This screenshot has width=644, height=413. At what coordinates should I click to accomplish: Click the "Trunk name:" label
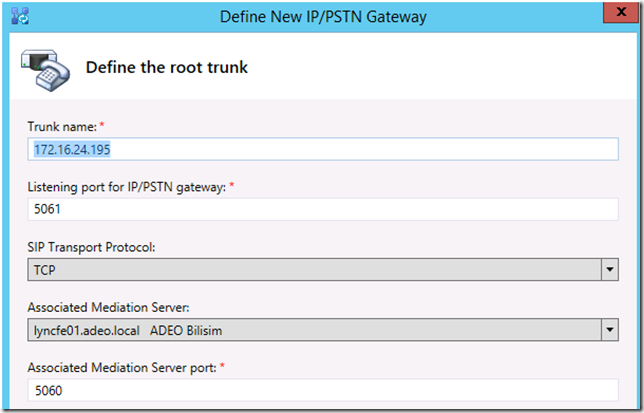(61, 126)
